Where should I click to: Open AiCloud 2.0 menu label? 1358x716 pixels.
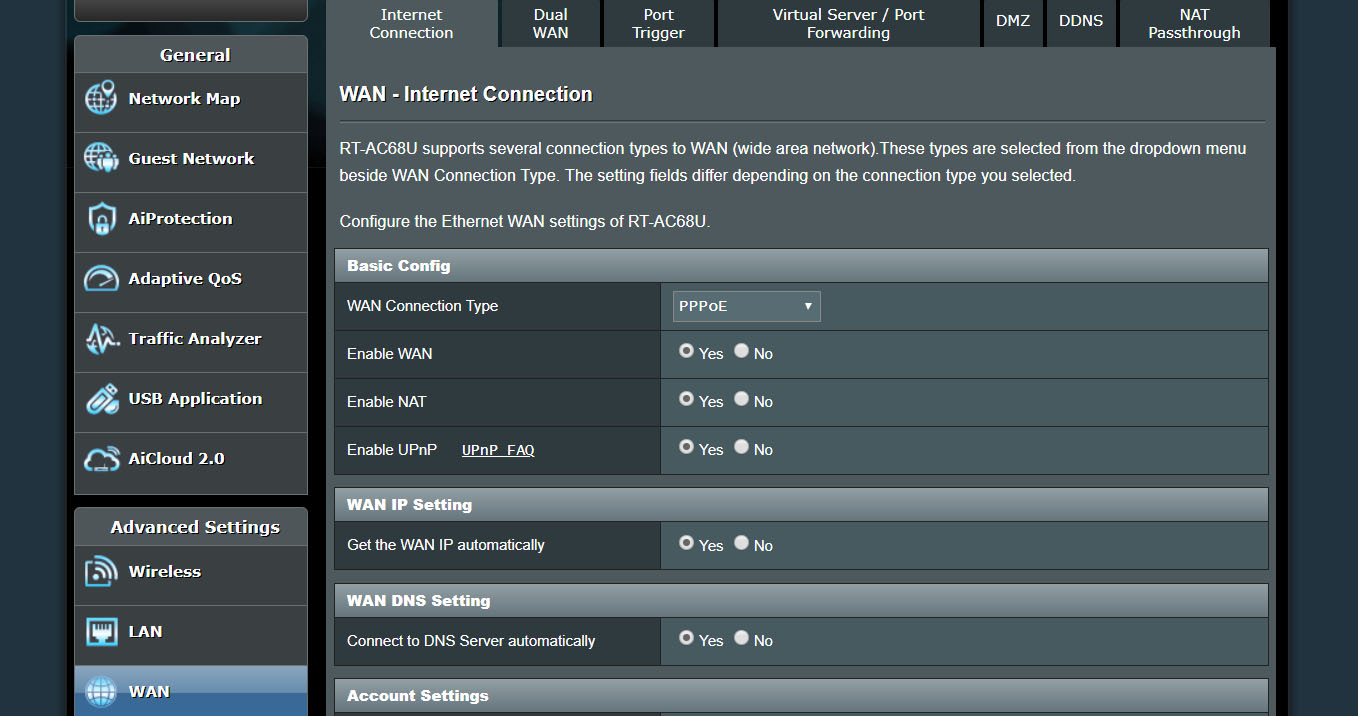coord(176,459)
